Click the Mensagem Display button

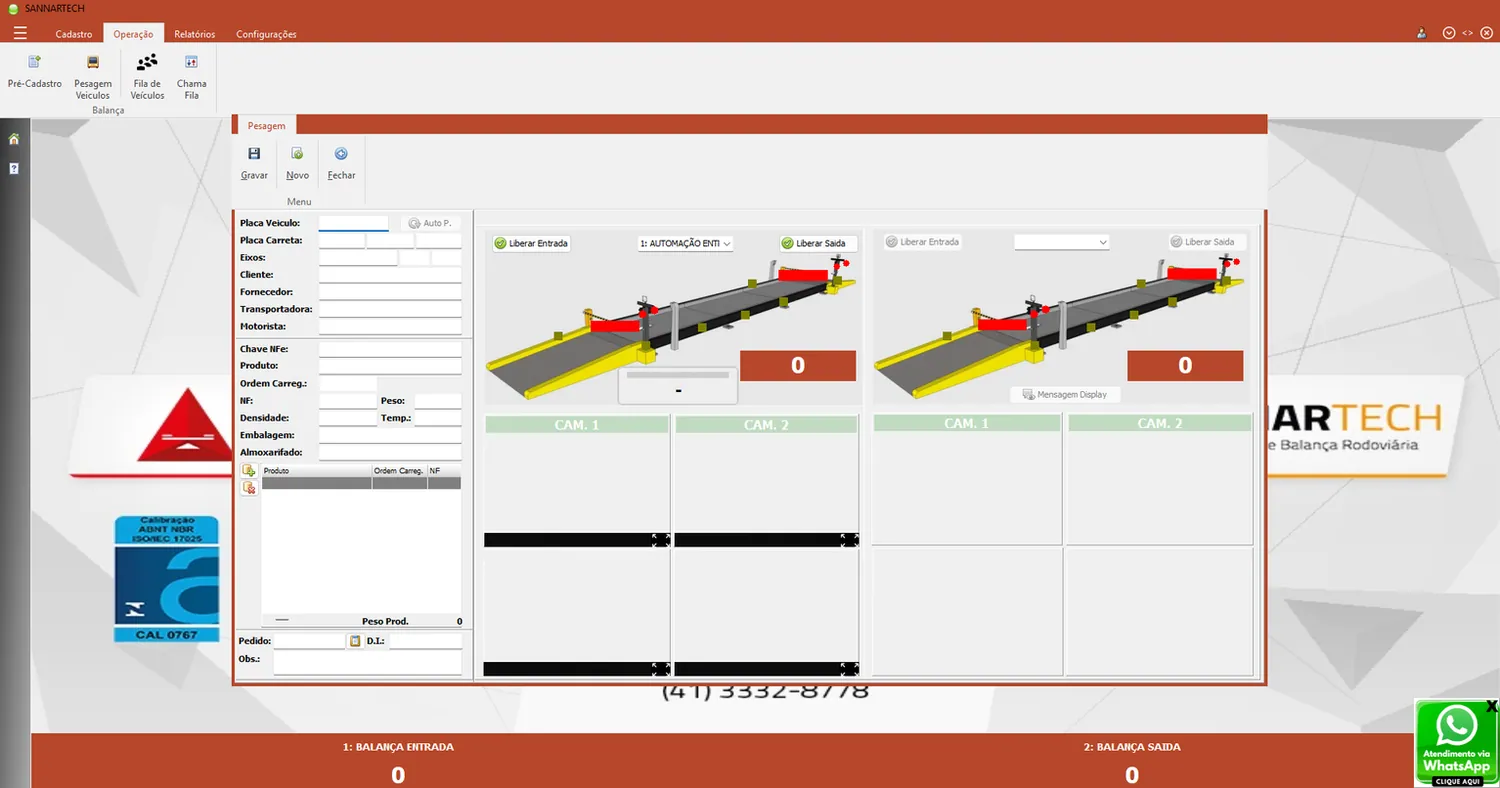(1065, 395)
